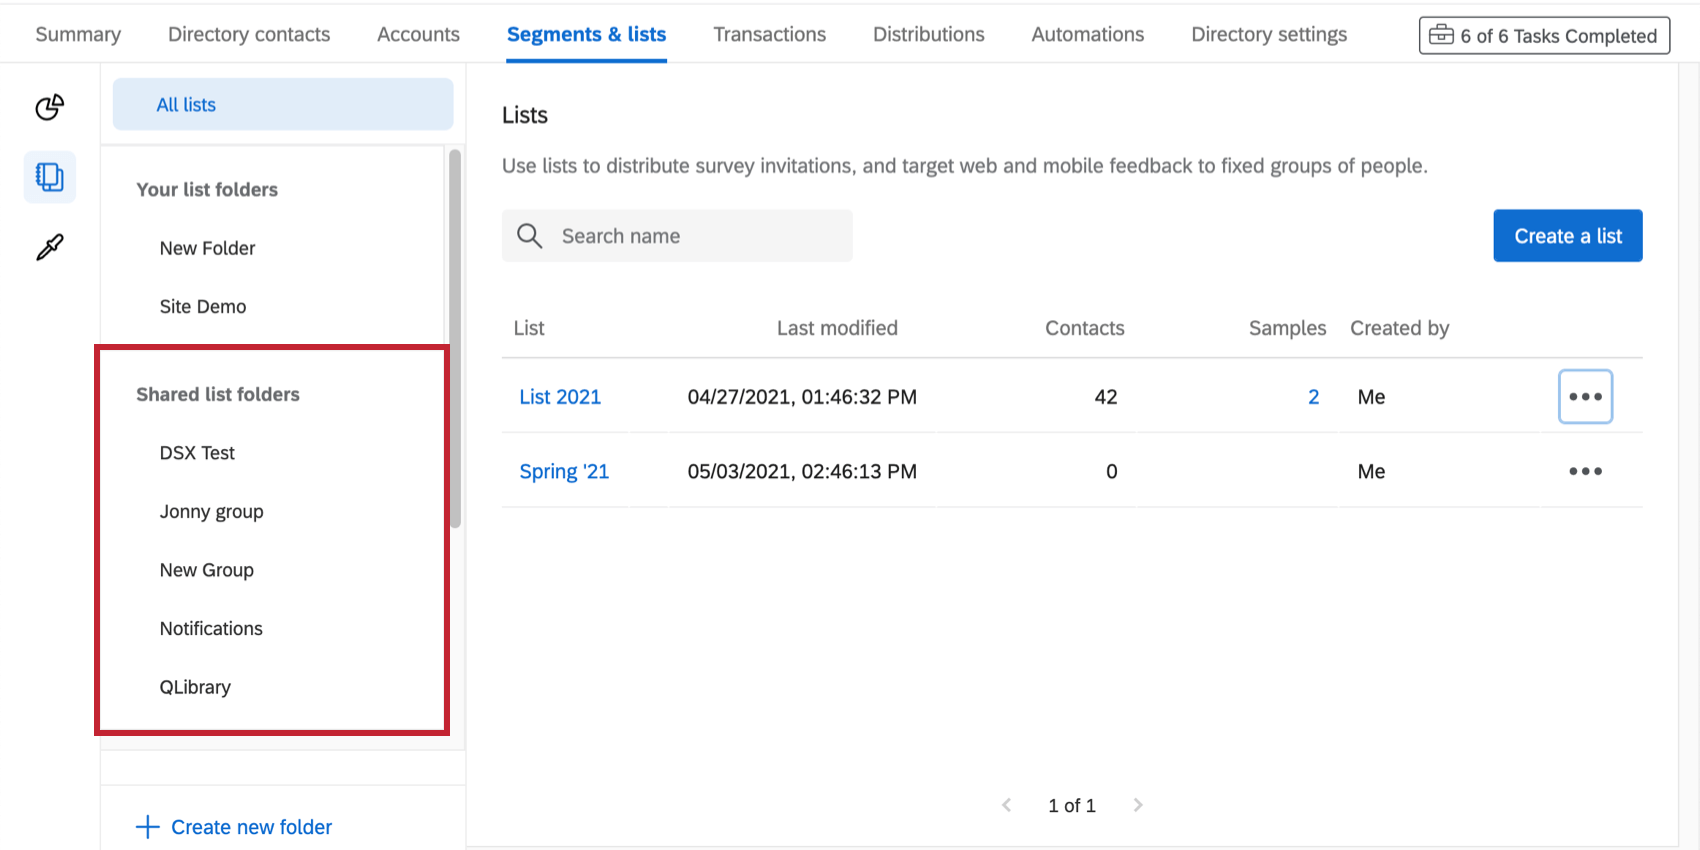Viewport: 1700px width, 850px height.
Task: Open the three-dot menu for List 2021
Action: pyautogui.click(x=1585, y=397)
